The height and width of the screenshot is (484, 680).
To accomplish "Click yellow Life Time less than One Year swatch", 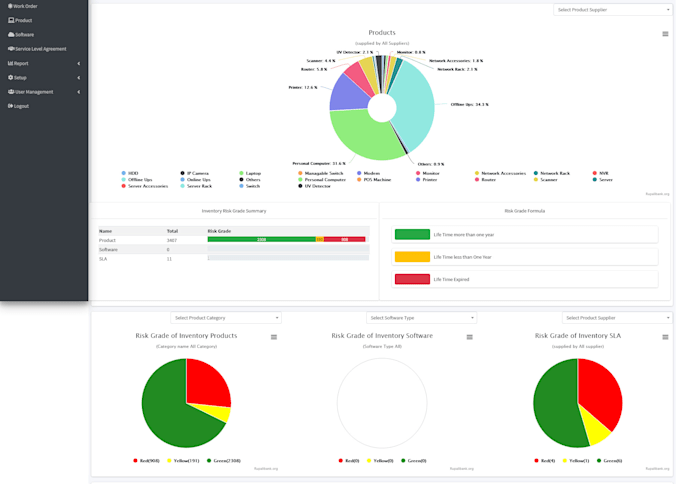I will [412, 257].
